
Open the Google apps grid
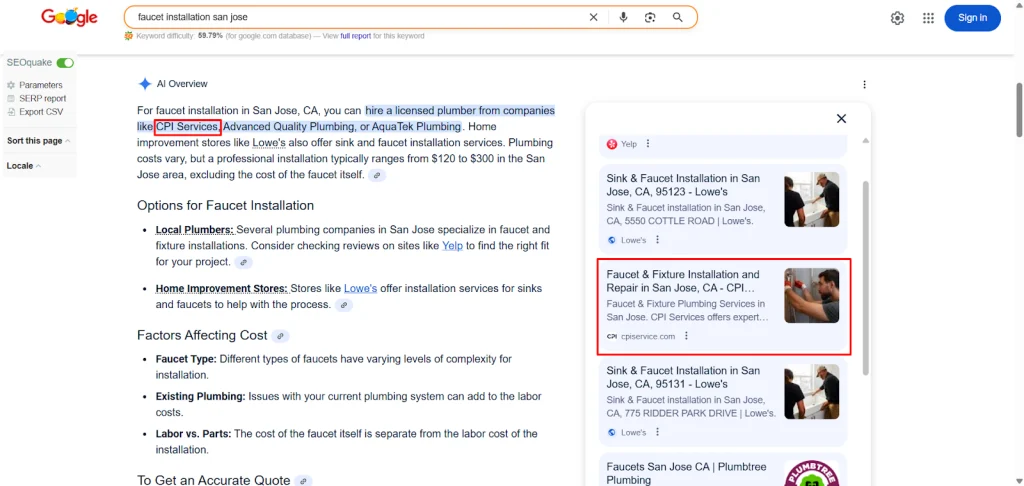pos(928,18)
